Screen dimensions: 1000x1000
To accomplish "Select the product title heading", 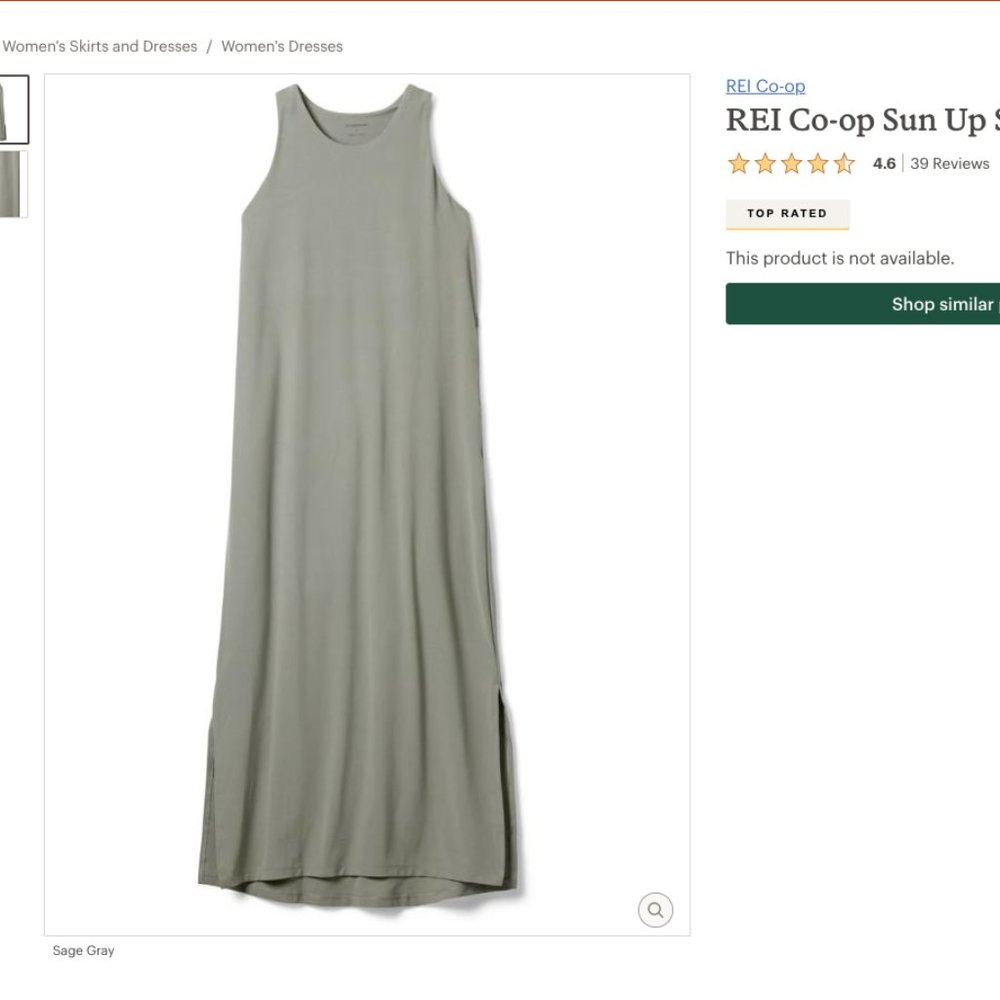I will [860, 120].
